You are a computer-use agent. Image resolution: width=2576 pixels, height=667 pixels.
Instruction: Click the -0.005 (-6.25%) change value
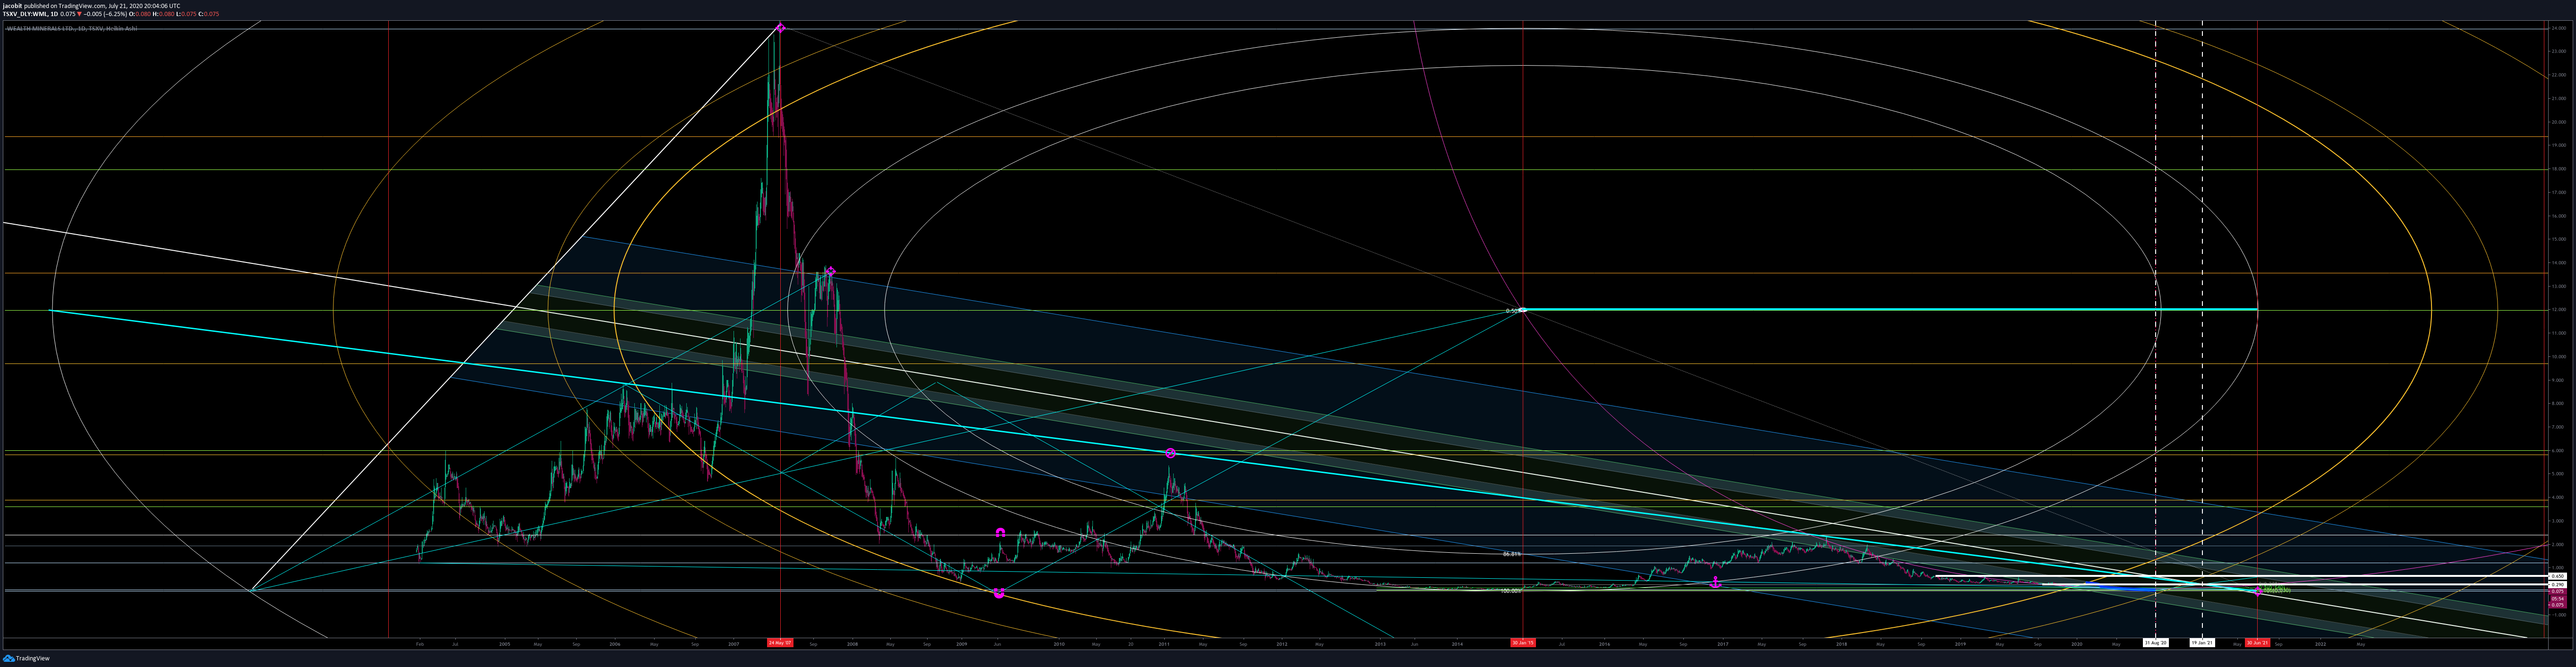pyautogui.click(x=105, y=14)
